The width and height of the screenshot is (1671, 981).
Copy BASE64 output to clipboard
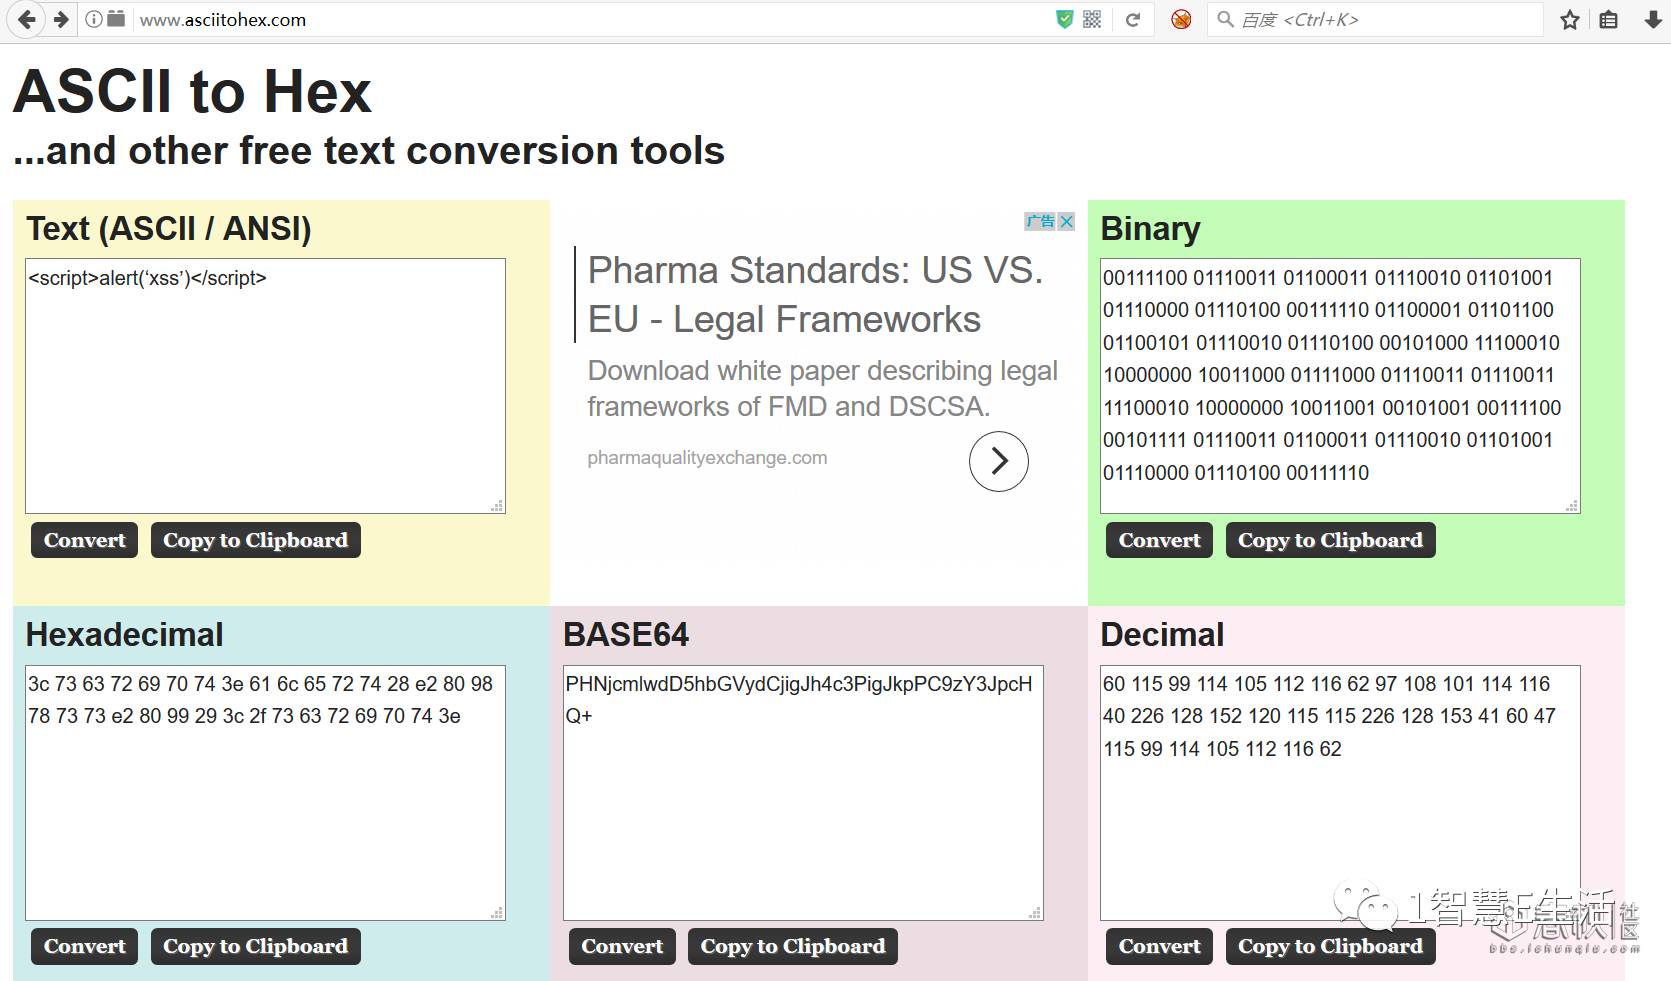792,946
